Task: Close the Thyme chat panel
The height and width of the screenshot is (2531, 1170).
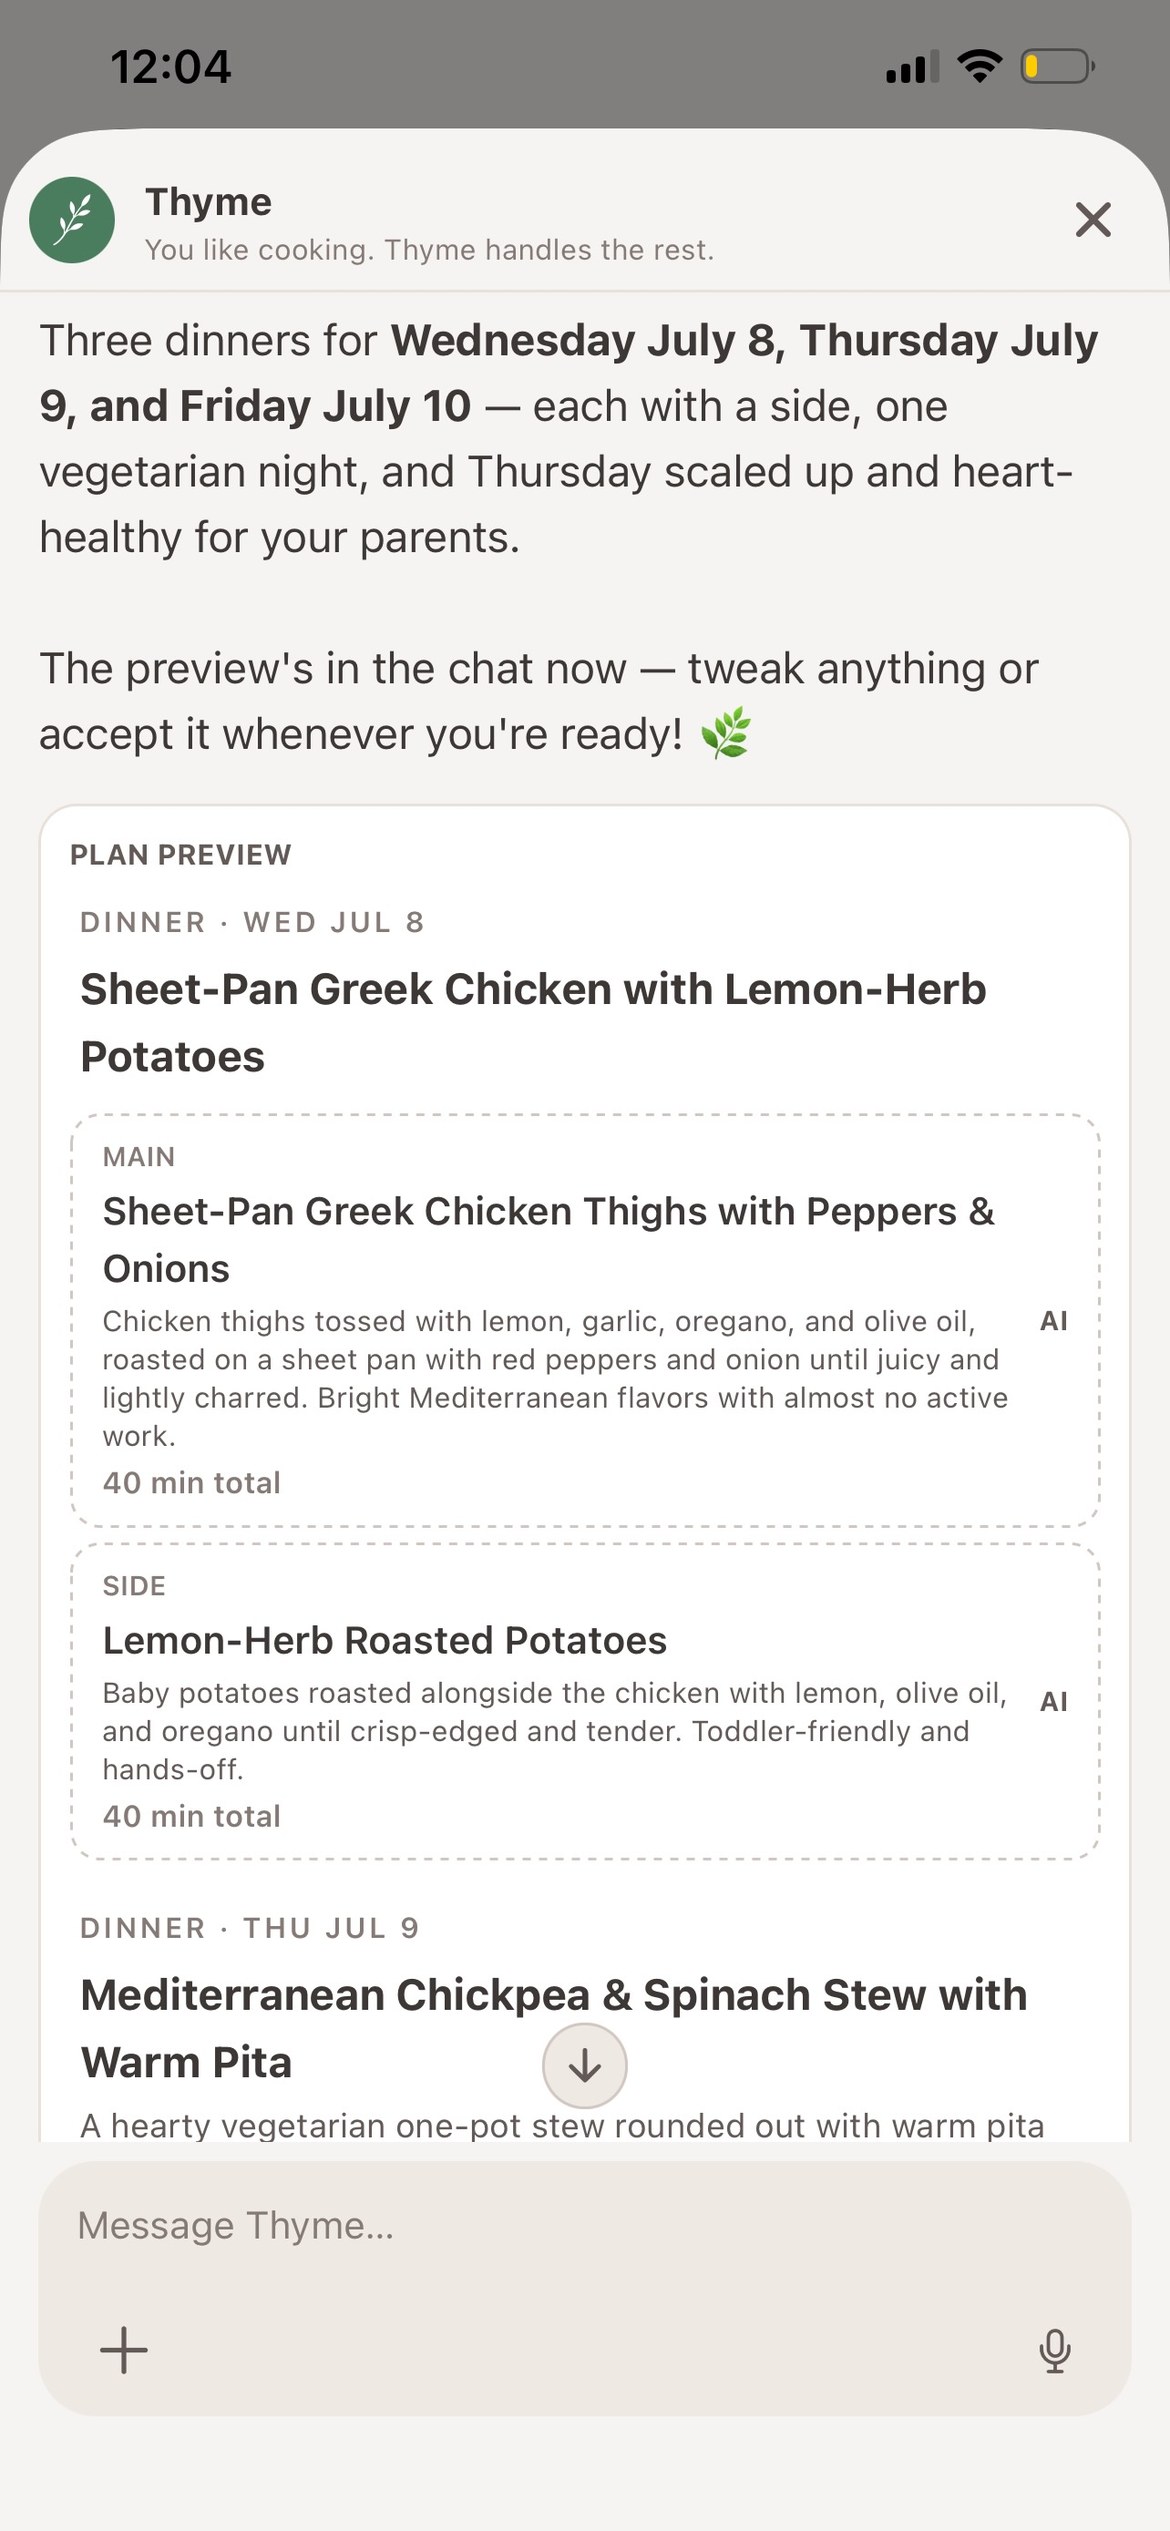Action: (x=1093, y=219)
